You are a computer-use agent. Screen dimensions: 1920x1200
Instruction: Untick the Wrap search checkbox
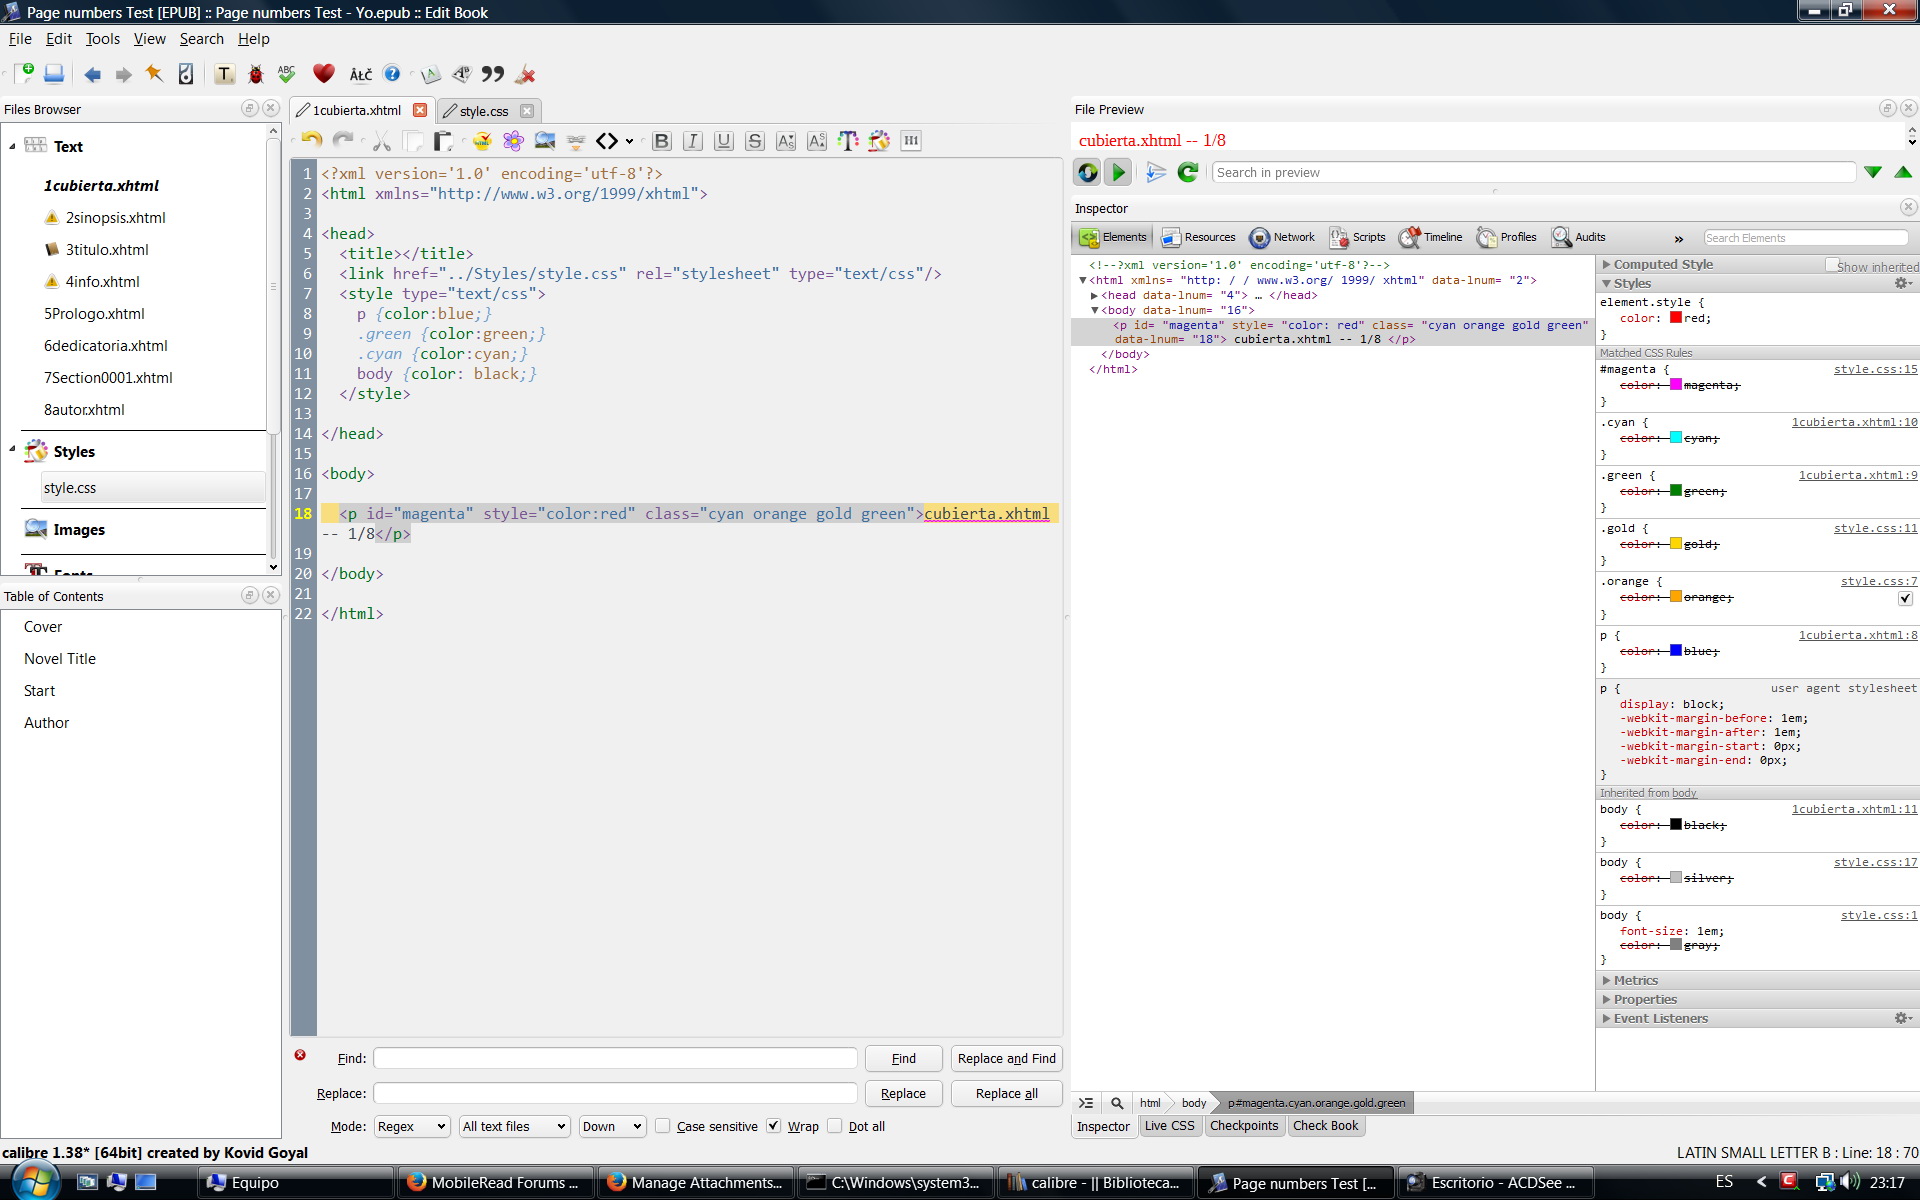click(773, 1126)
